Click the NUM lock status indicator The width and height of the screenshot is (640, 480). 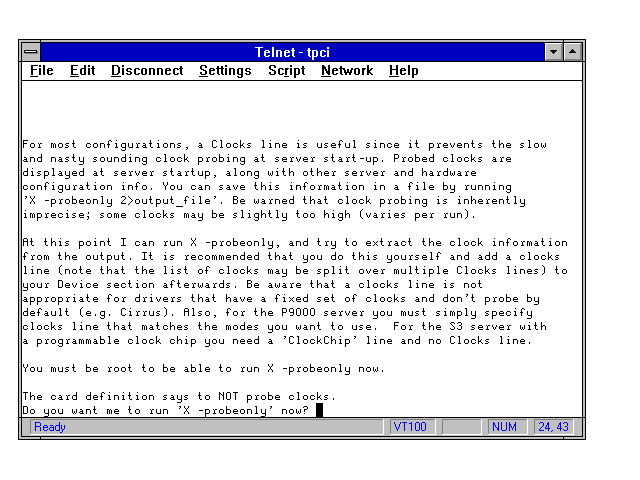point(505,427)
